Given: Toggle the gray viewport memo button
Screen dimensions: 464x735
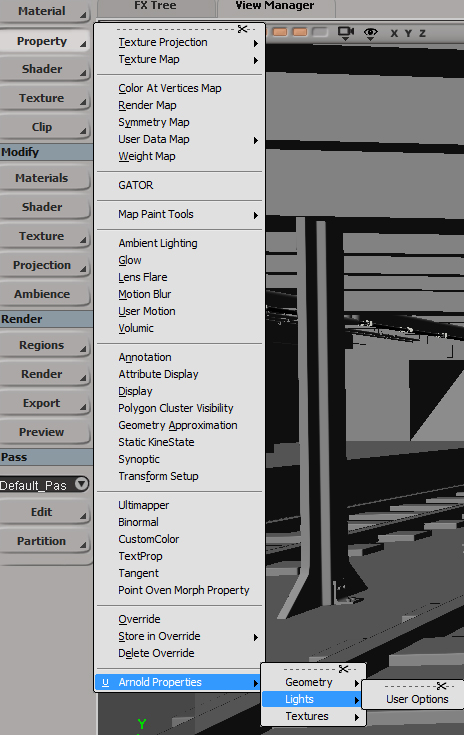Looking at the screenshot, I should (320, 32).
